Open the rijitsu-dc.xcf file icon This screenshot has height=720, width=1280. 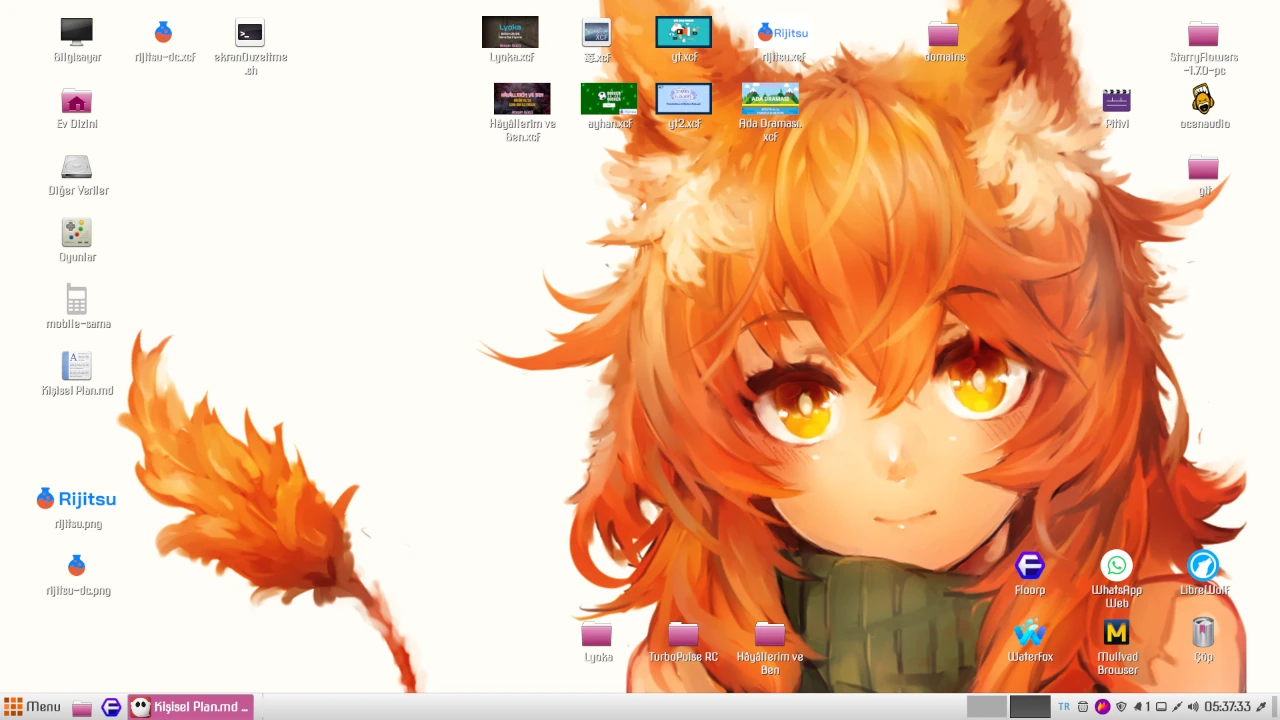click(x=164, y=32)
